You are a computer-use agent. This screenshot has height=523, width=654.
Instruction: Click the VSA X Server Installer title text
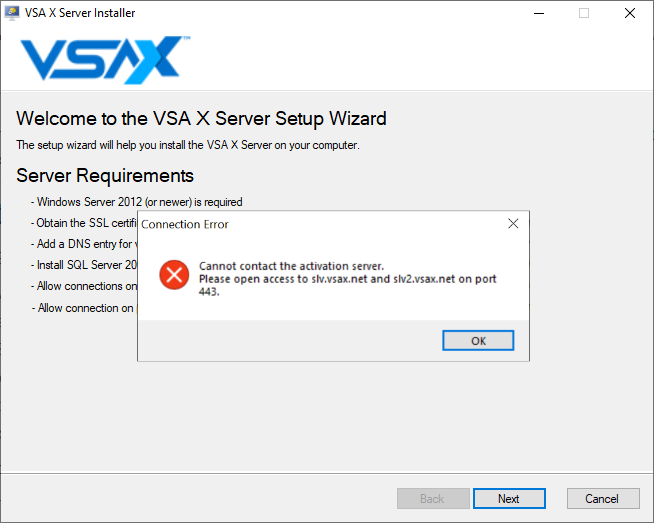(x=80, y=13)
